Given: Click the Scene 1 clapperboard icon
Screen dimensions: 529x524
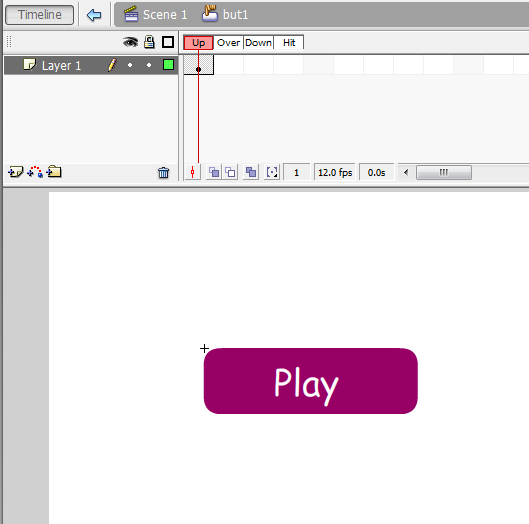Looking at the screenshot, I should [131, 14].
